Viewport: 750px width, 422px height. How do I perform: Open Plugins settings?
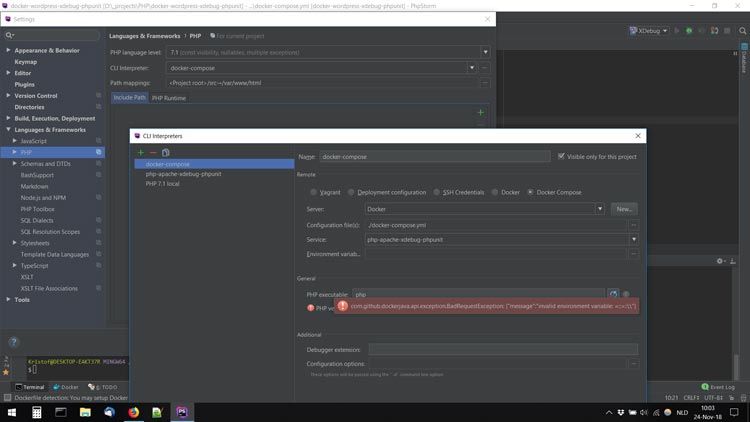24,84
